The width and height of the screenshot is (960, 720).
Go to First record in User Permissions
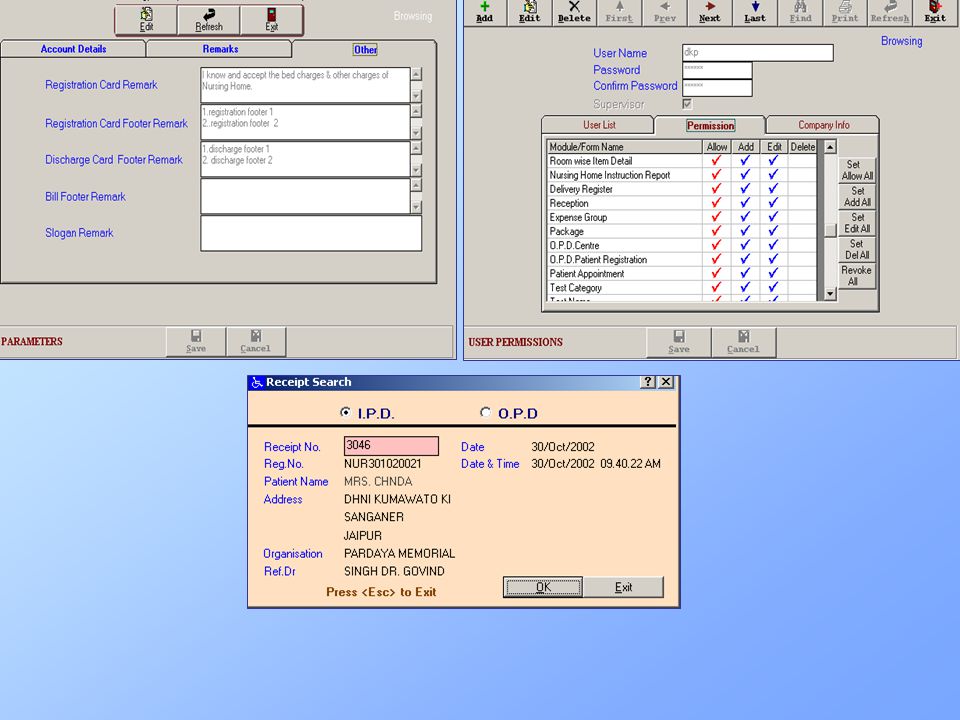(619, 12)
